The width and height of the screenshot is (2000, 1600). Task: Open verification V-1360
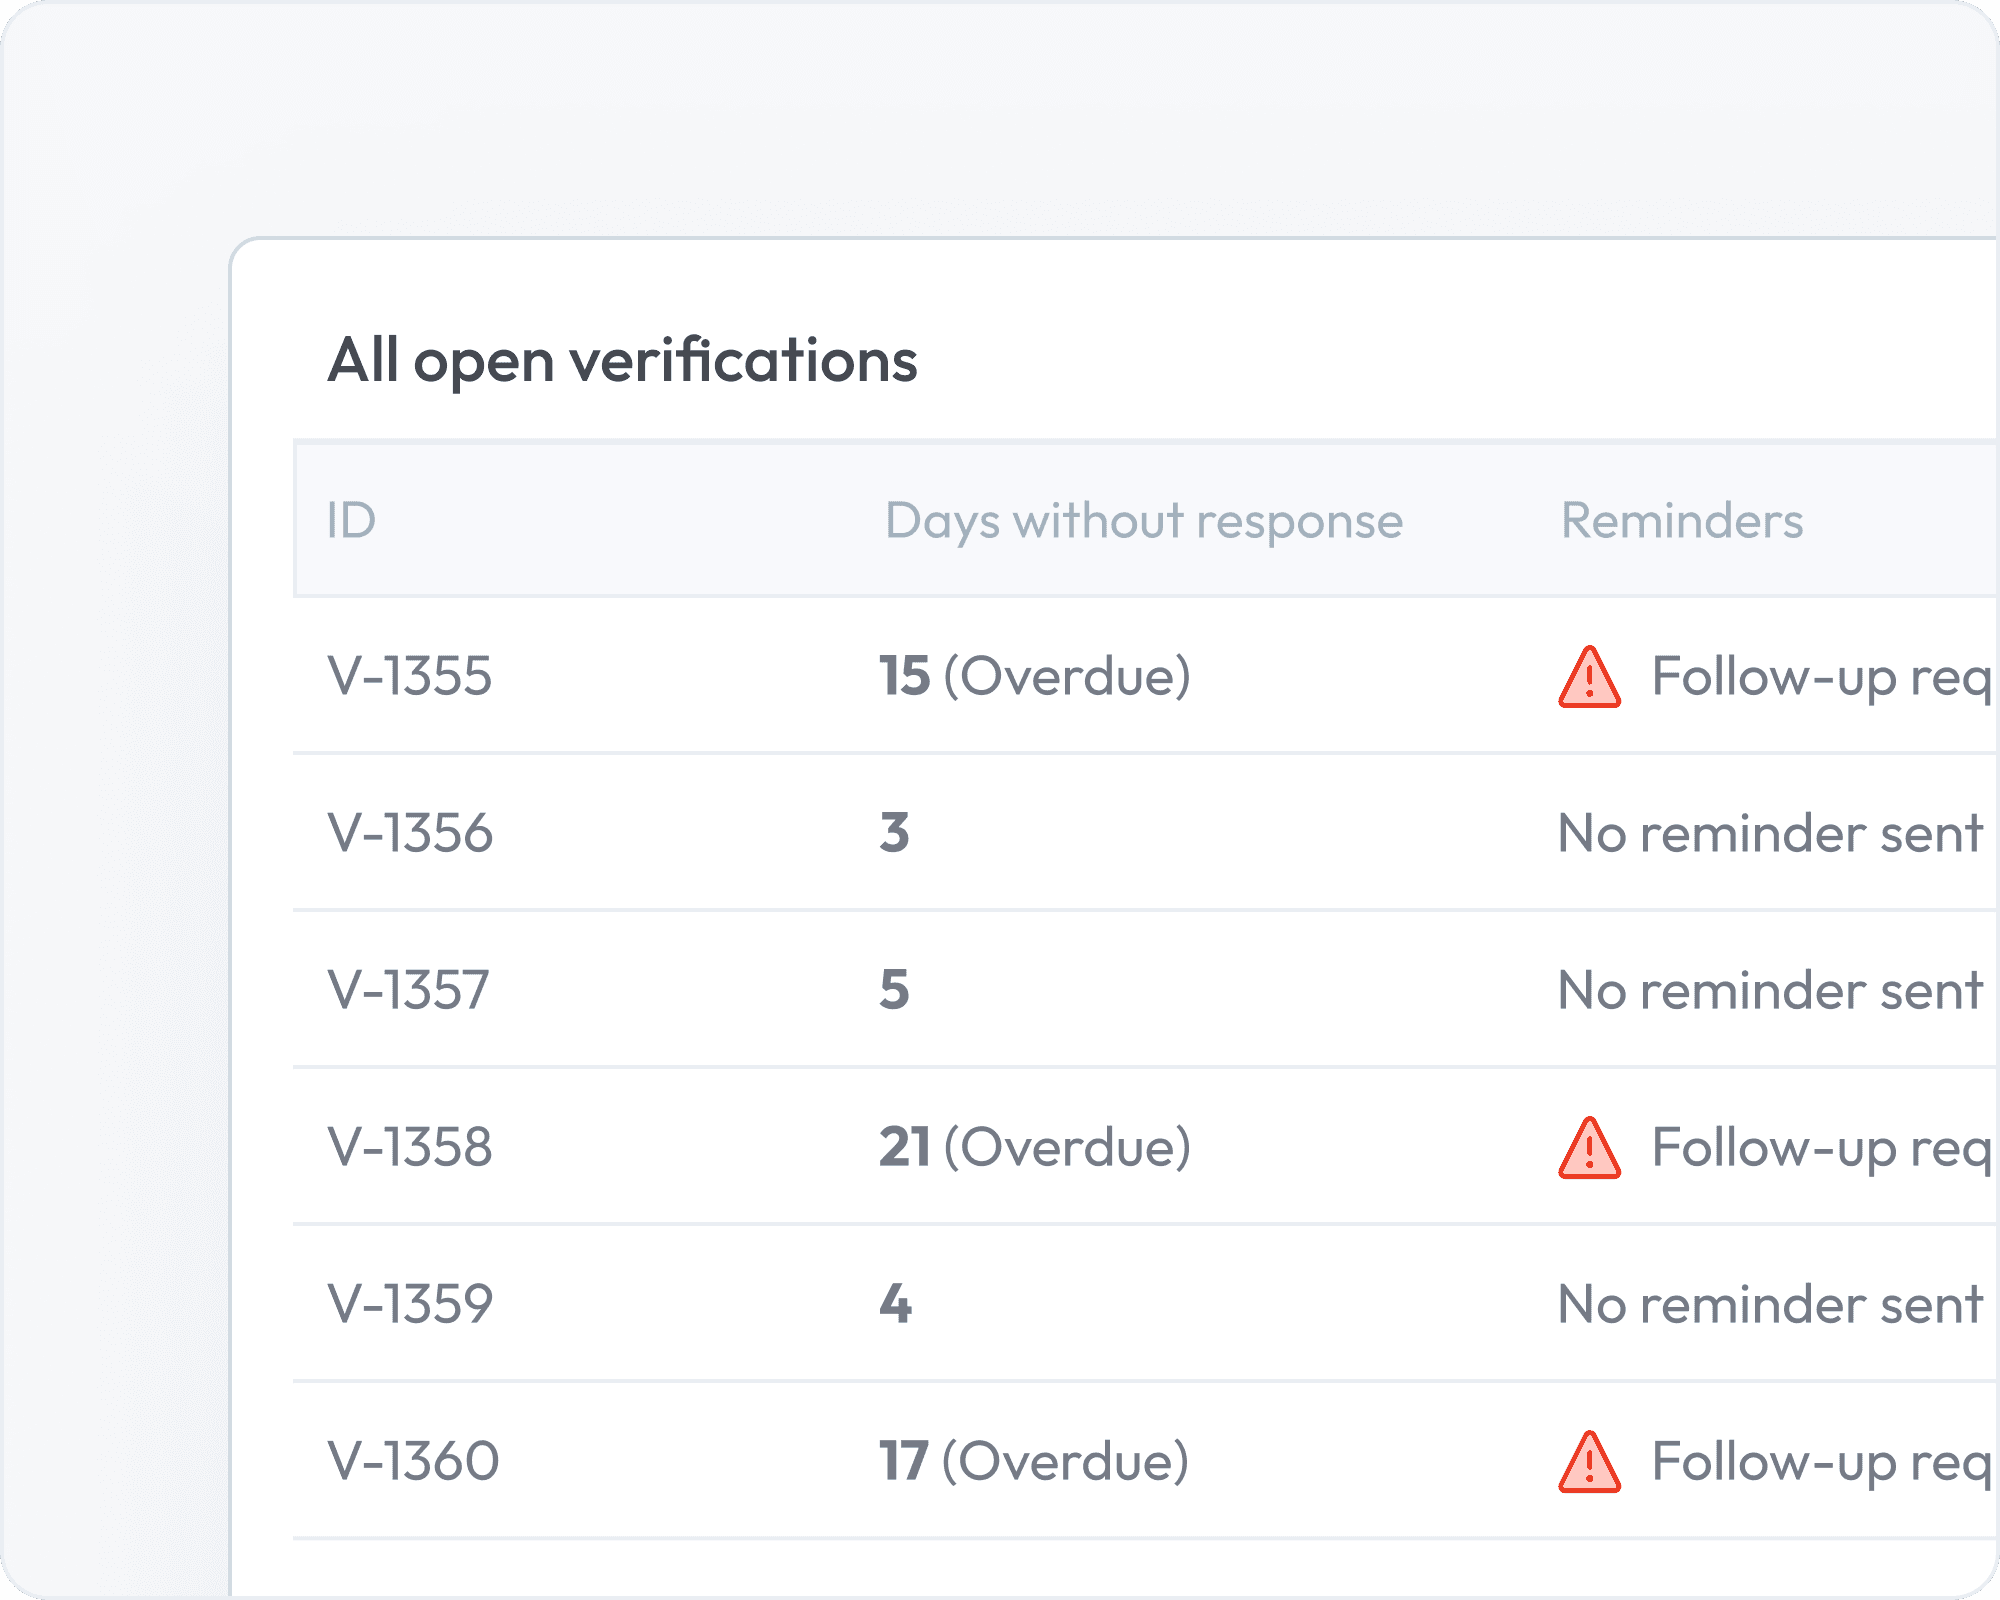click(x=413, y=1461)
